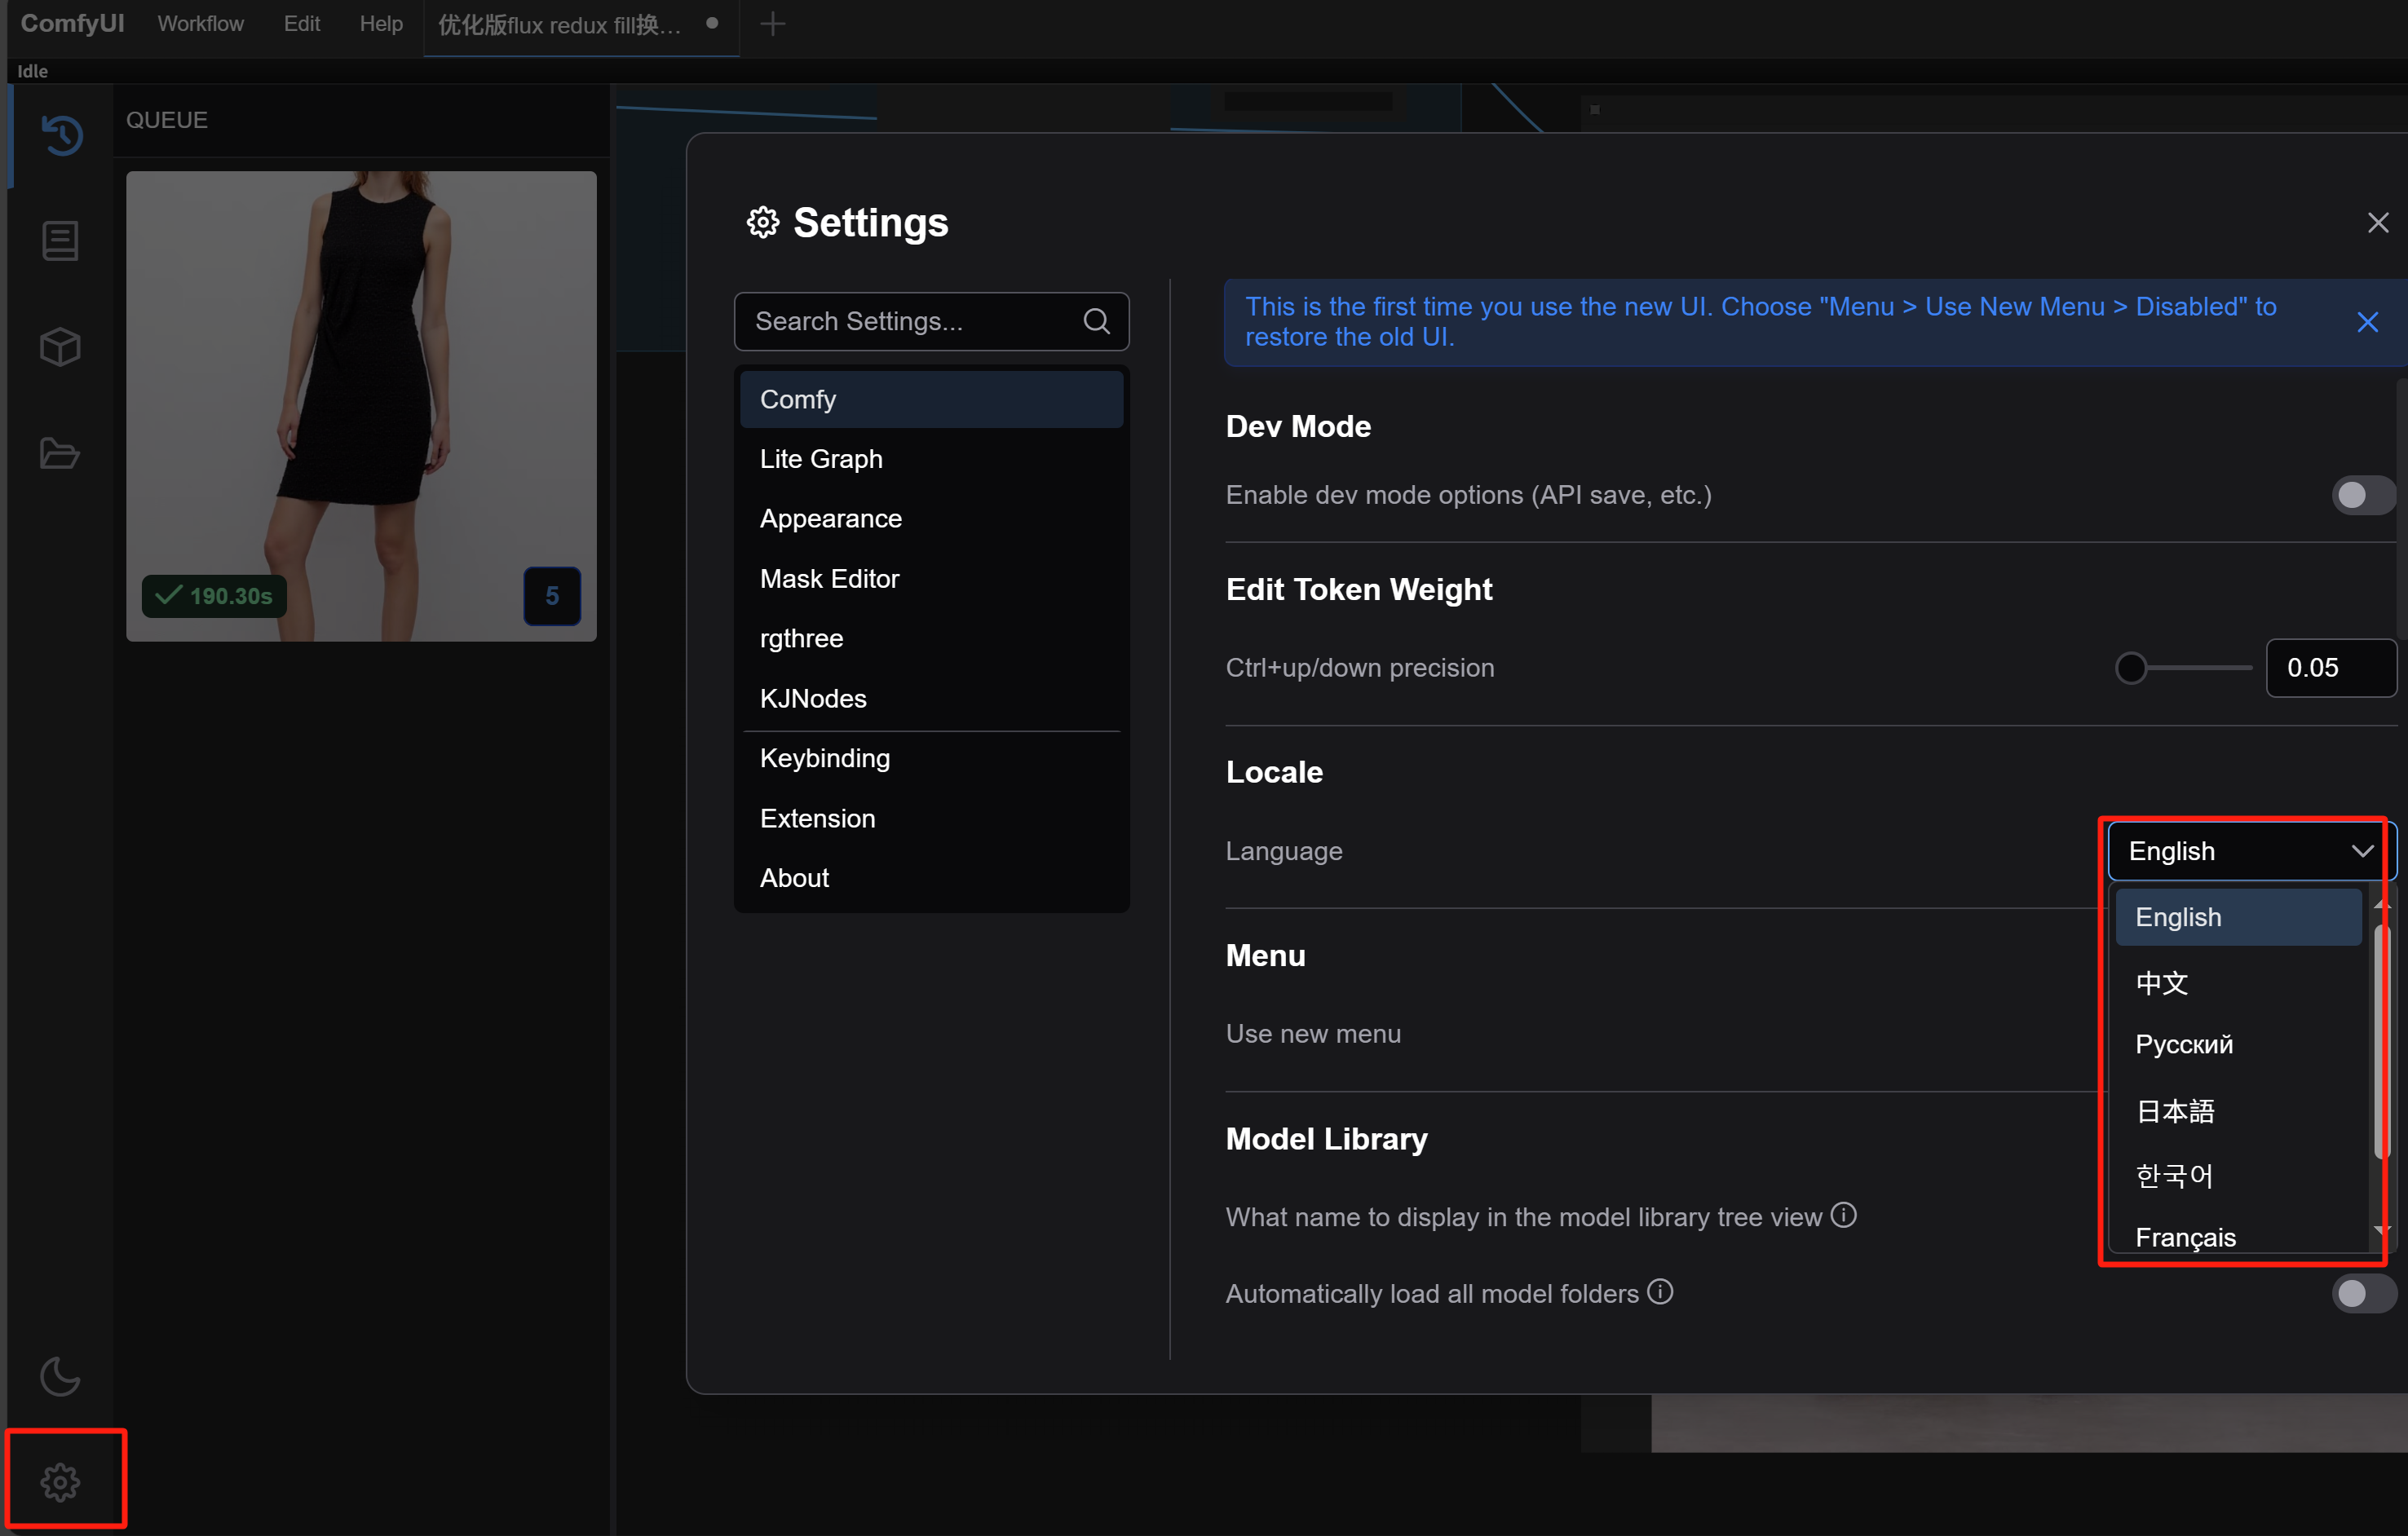Choose Français in language list

coord(2185,1237)
